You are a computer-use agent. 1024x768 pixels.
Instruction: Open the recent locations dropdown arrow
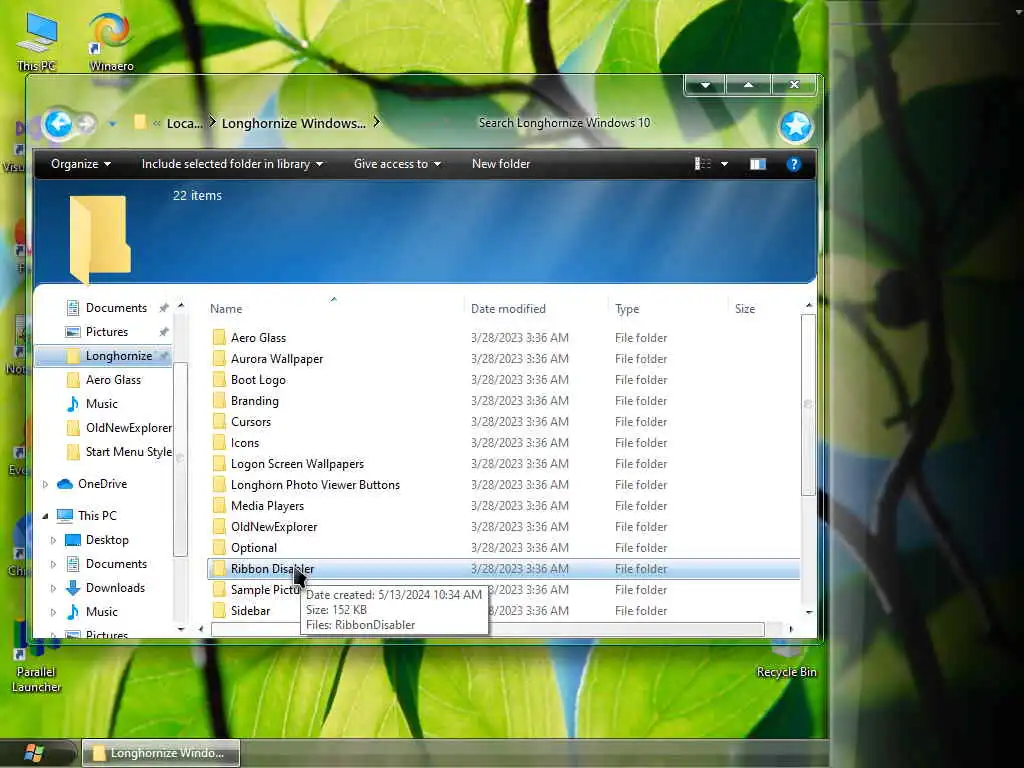112,123
